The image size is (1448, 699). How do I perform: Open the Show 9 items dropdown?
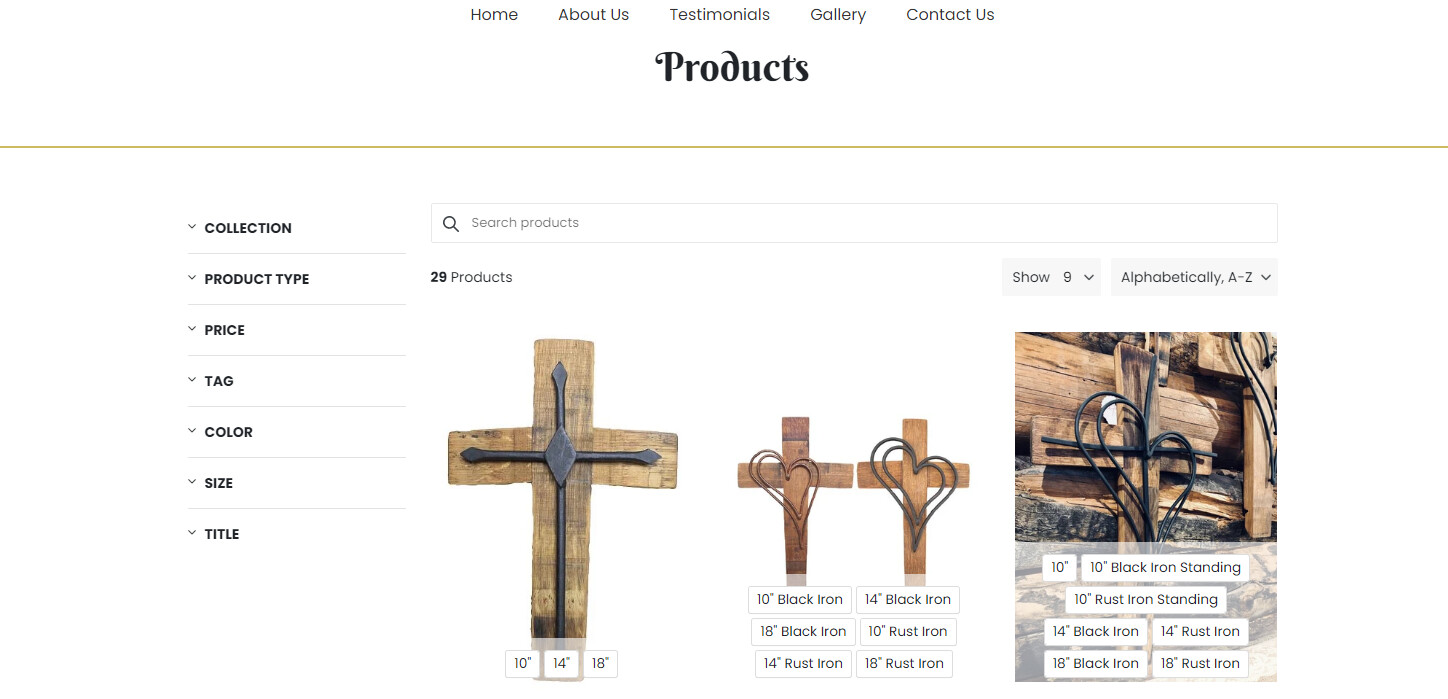tap(1051, 277)
